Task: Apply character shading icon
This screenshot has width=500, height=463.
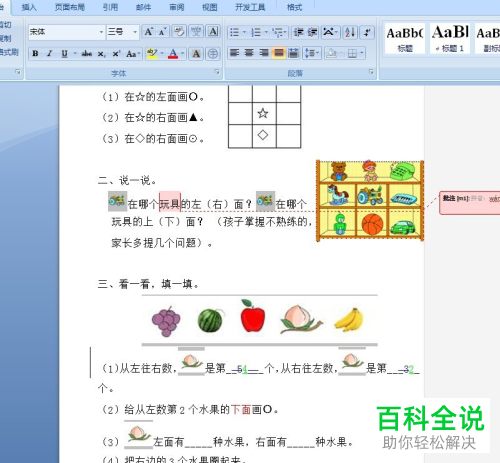Action: click(x=196, y=53)
